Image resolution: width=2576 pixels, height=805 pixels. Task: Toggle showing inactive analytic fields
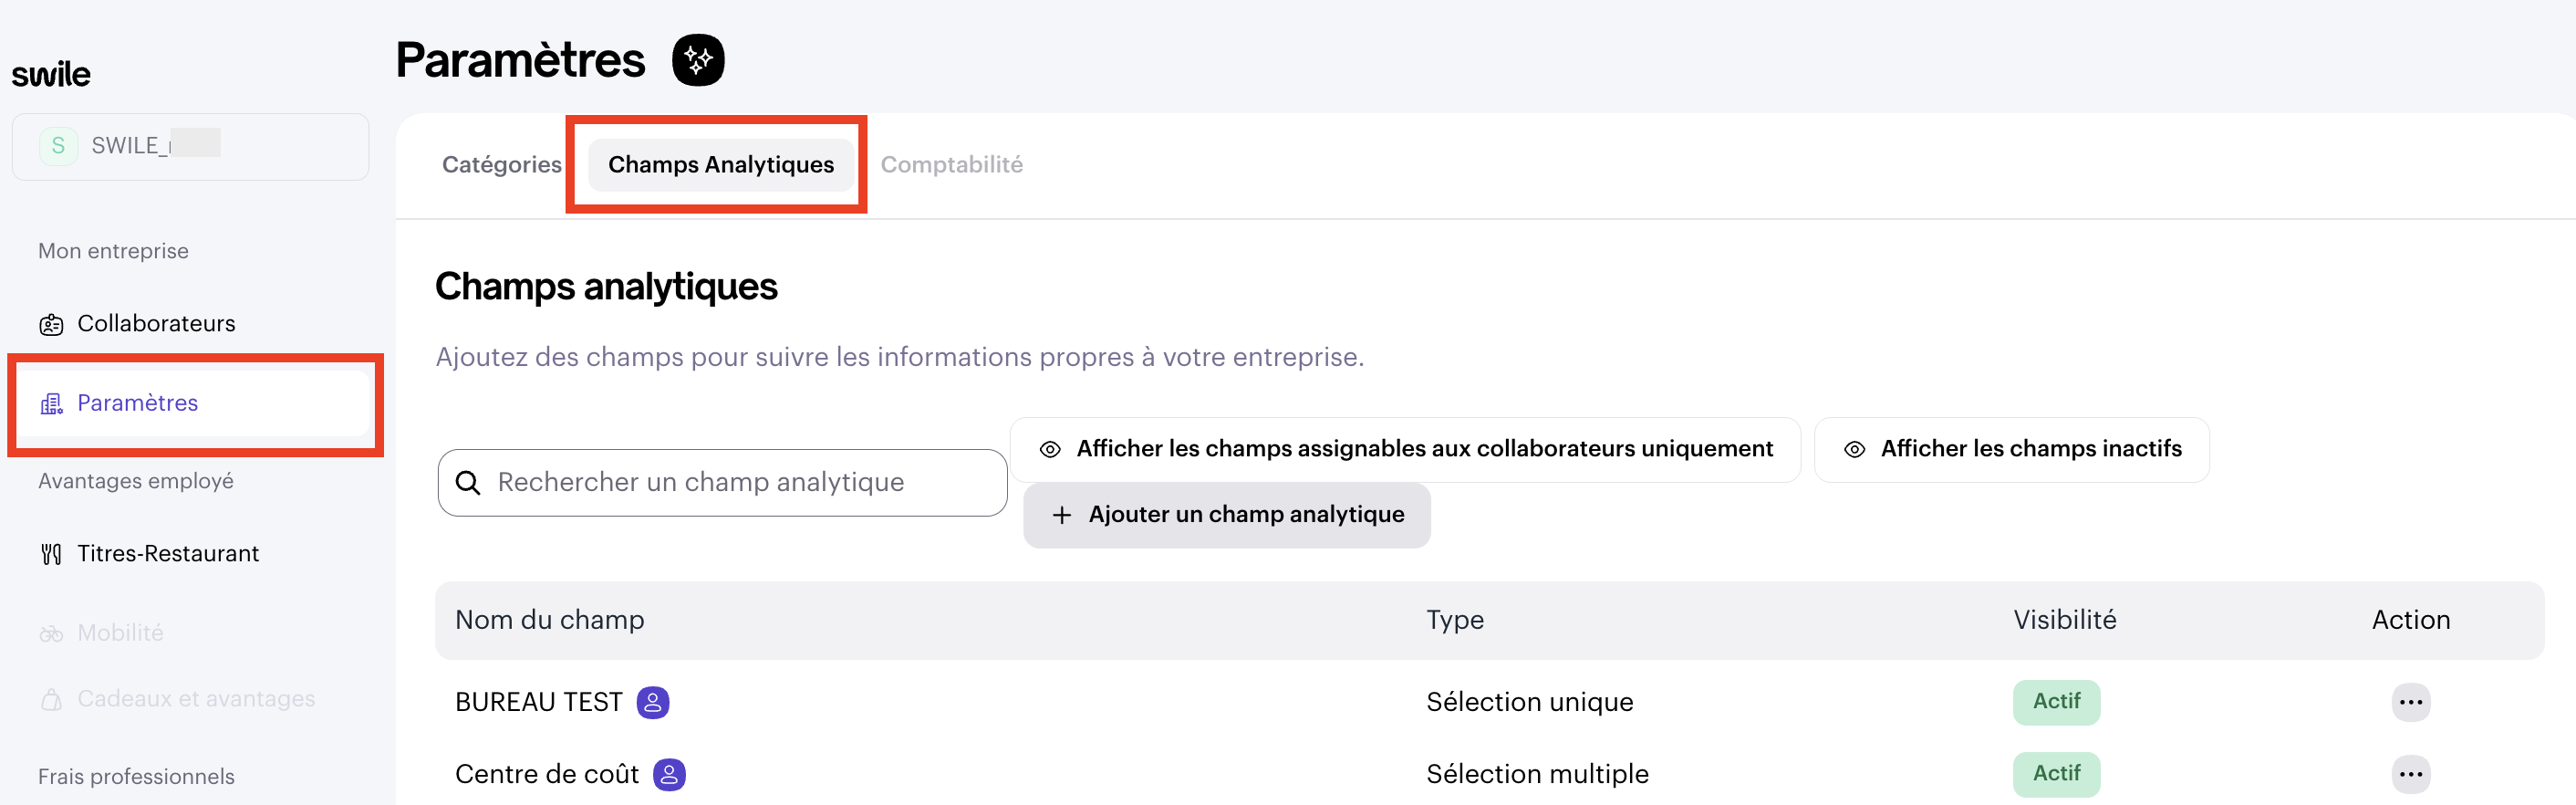(2011, 449)
